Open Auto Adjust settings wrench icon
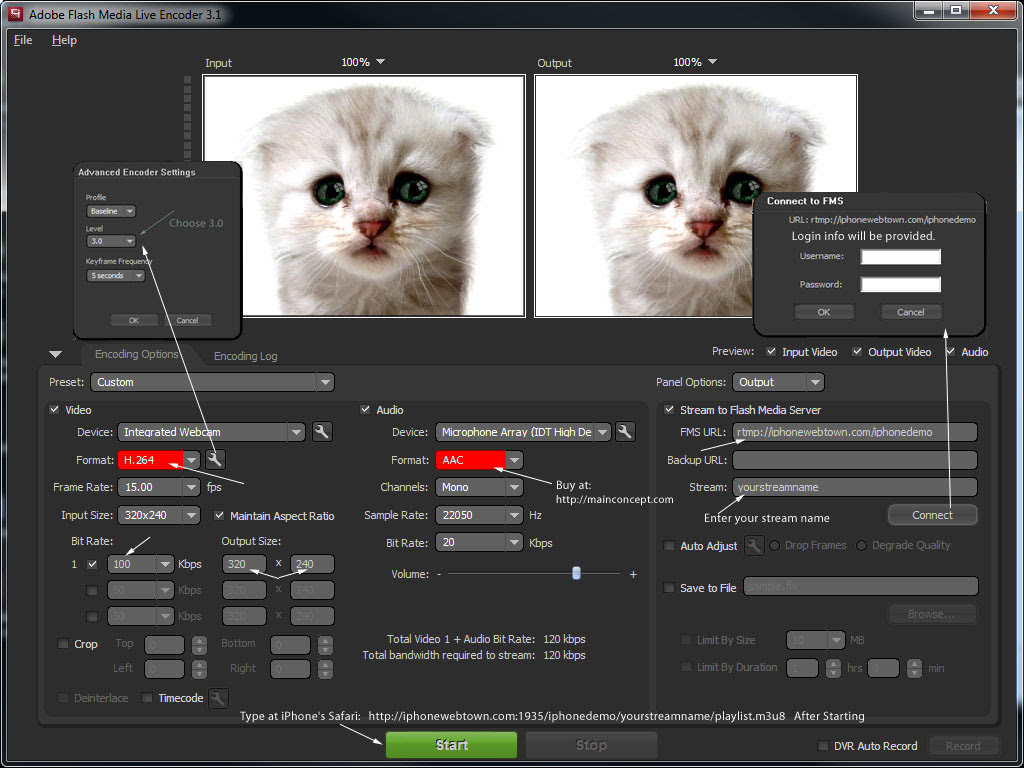Image resolution: width=1024 pixels, height=768 pixels. tap(754, 545)
